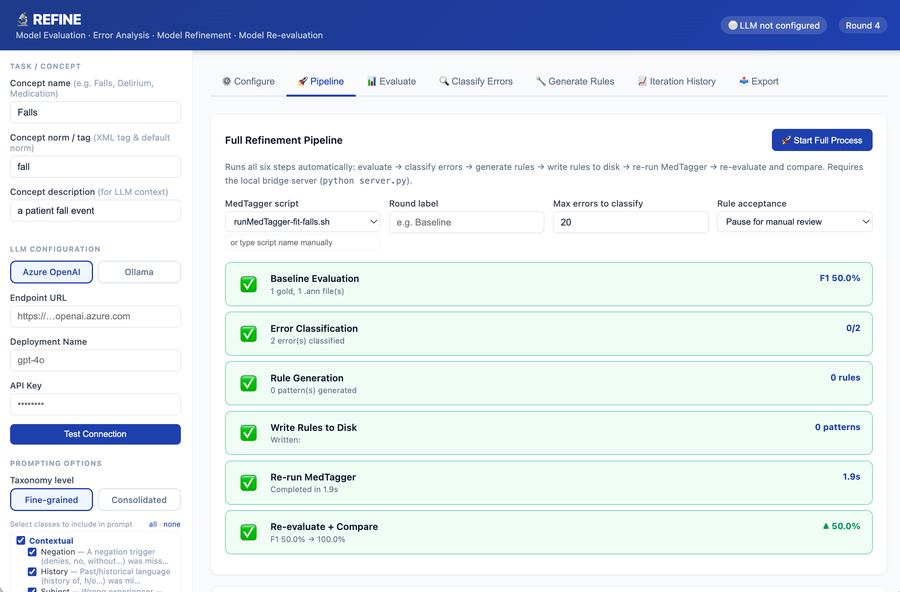Toggle the Contextual category checkbox

point(21,540)
